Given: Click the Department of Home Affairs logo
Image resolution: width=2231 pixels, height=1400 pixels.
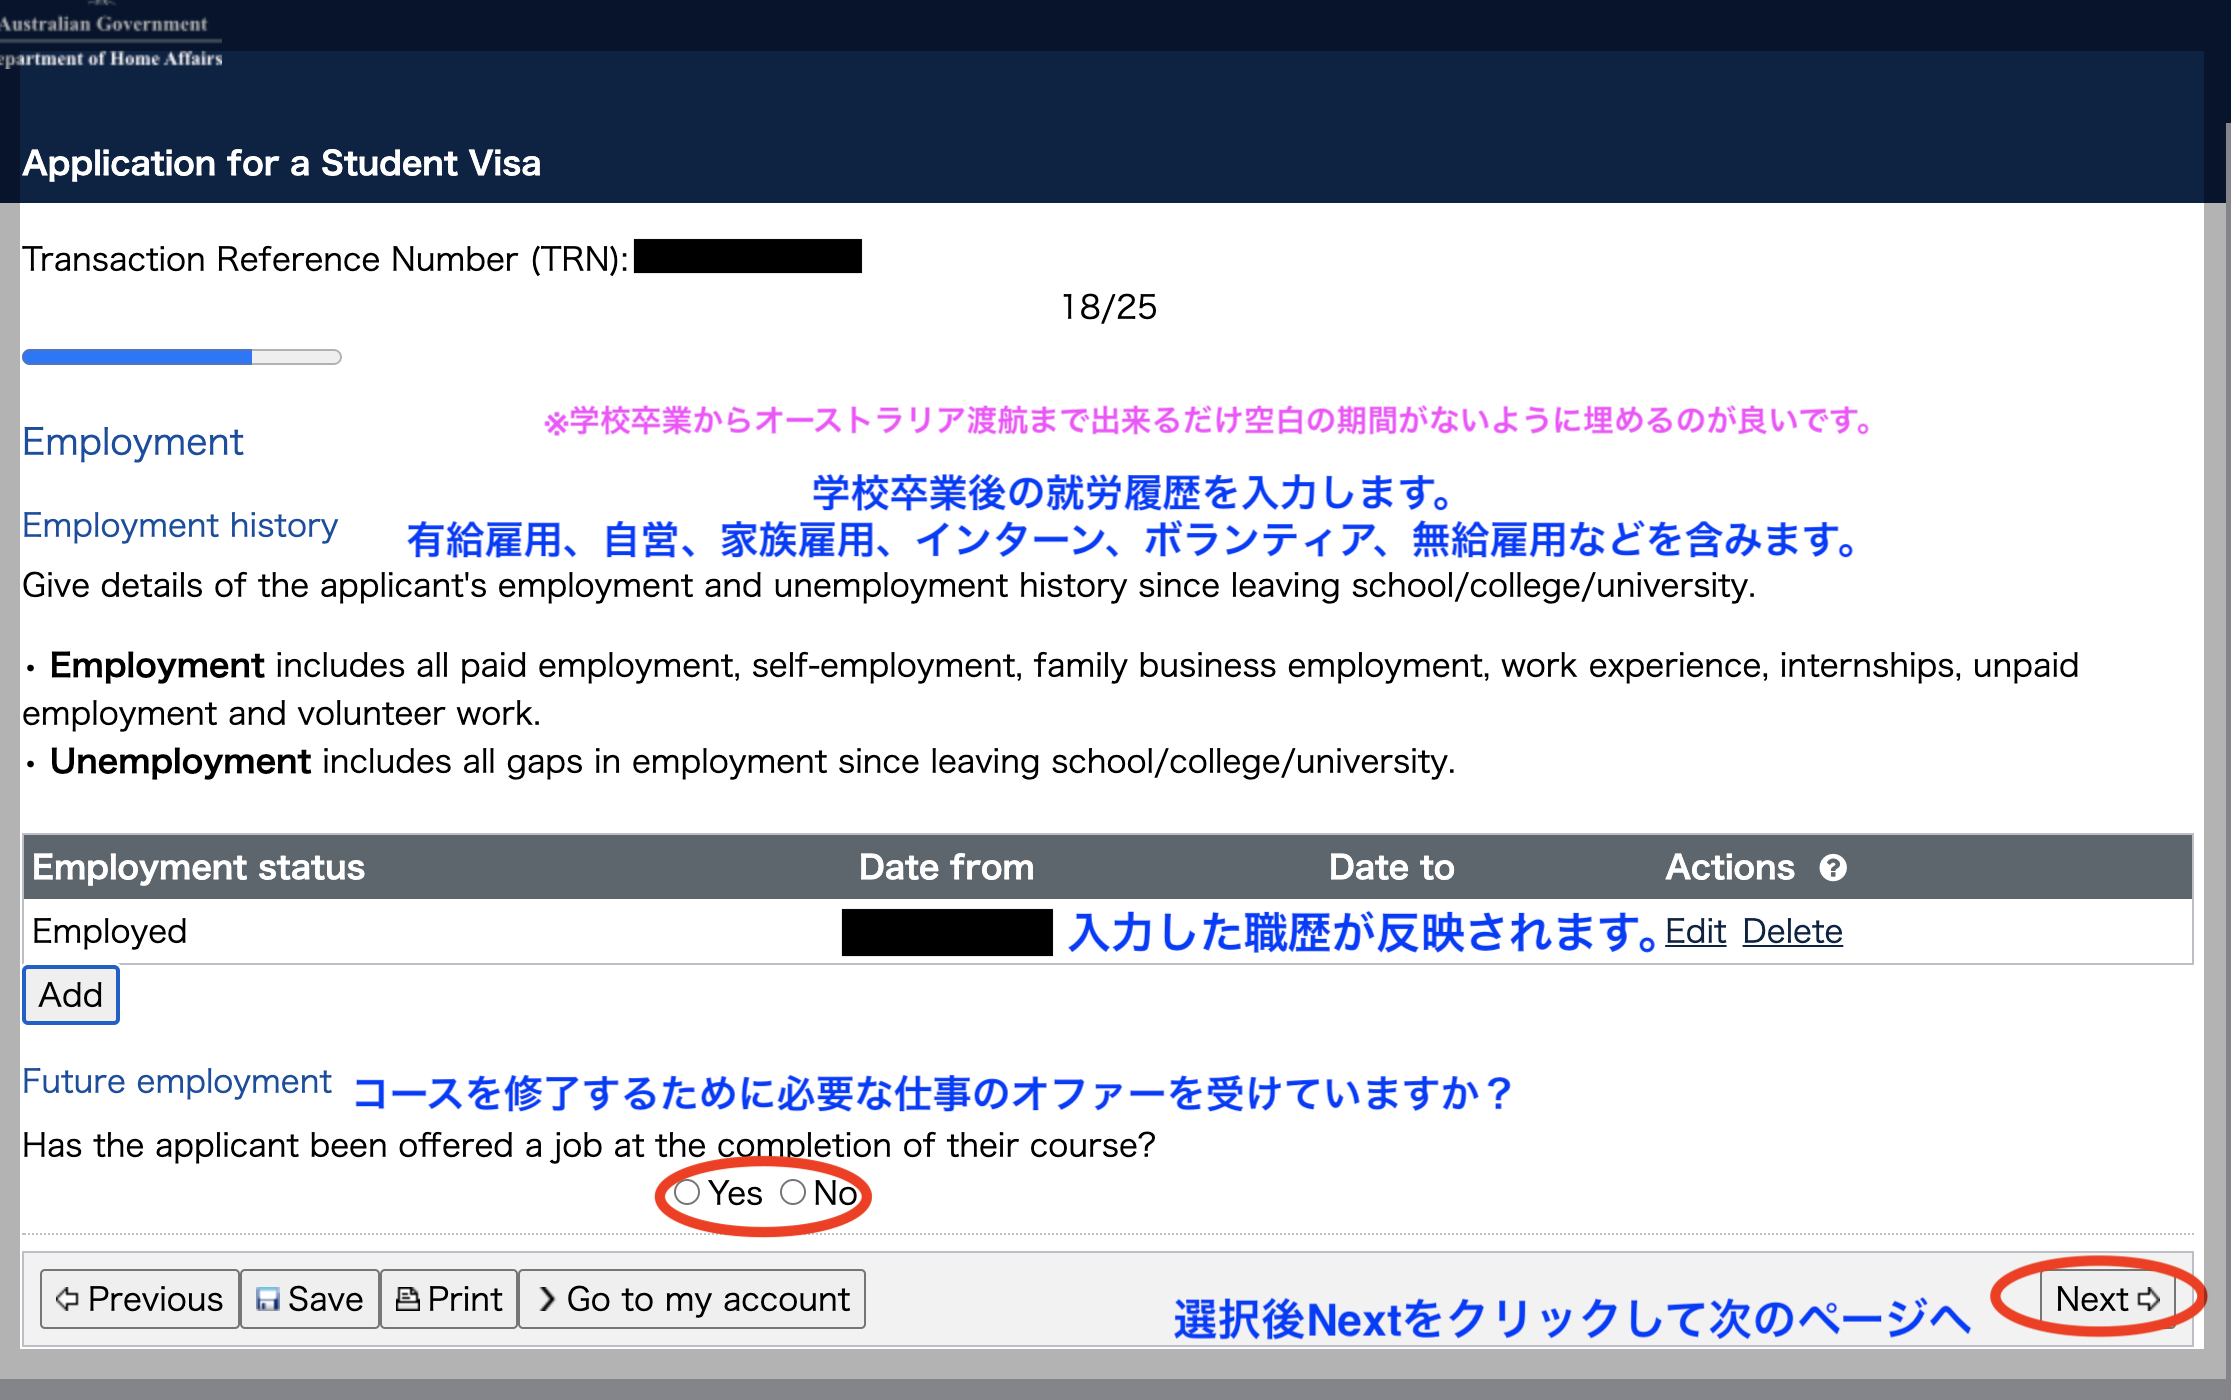Looking at the screenshot, I should [x=110, y=40].
